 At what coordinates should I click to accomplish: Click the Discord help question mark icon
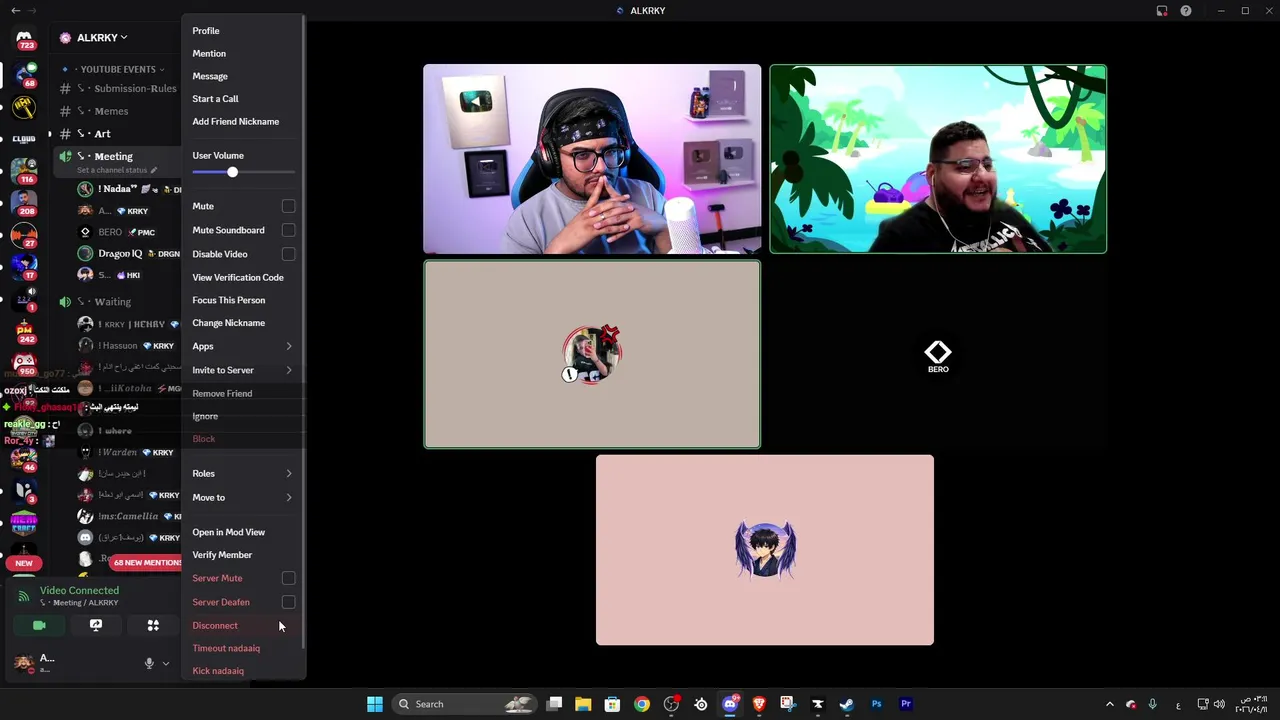(x=1186, y=11)
